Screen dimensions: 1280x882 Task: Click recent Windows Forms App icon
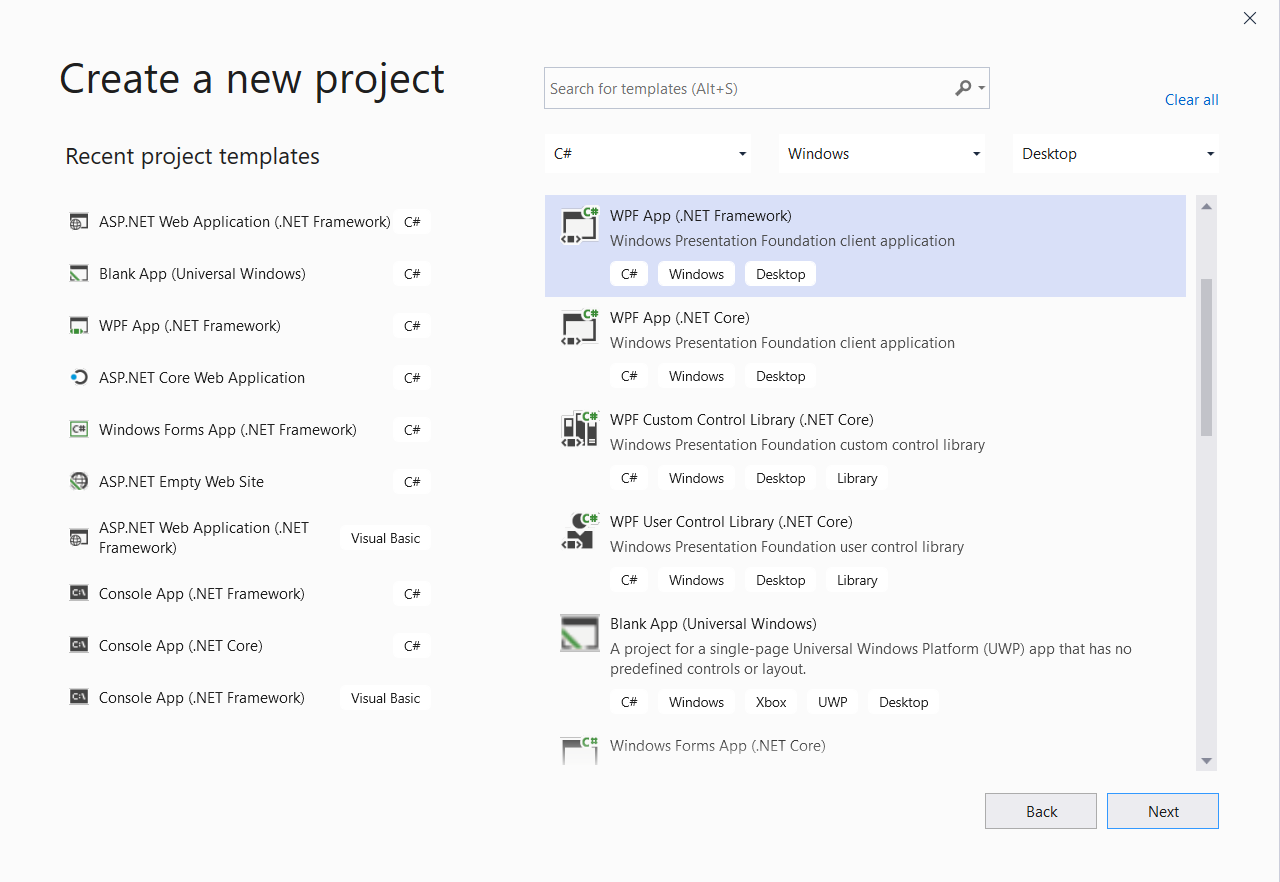coord(79,430)
